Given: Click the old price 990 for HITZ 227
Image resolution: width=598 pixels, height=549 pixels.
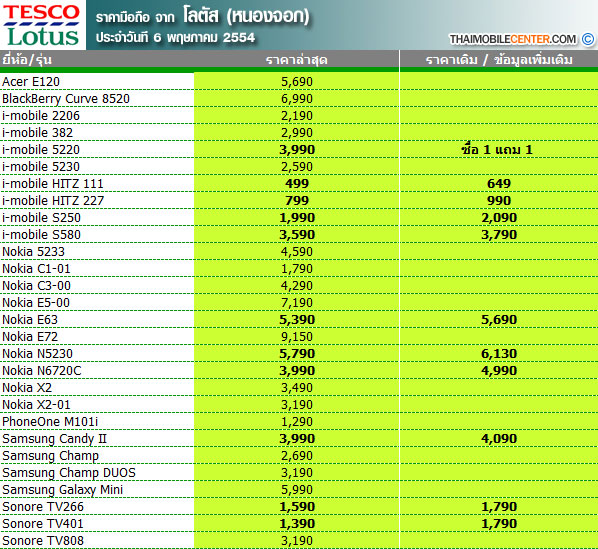Looking at the screenshot, I should point(499,201).
